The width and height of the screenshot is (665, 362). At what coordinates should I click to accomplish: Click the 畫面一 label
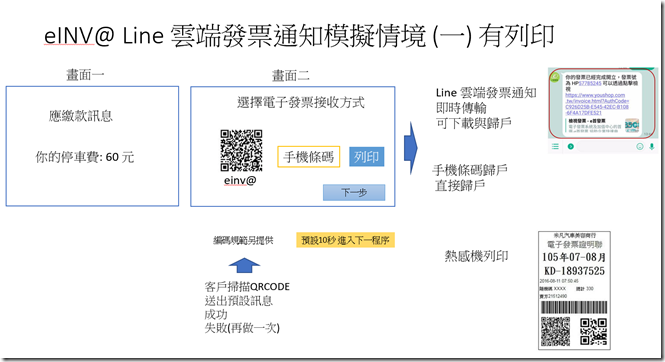coord(85,75)
